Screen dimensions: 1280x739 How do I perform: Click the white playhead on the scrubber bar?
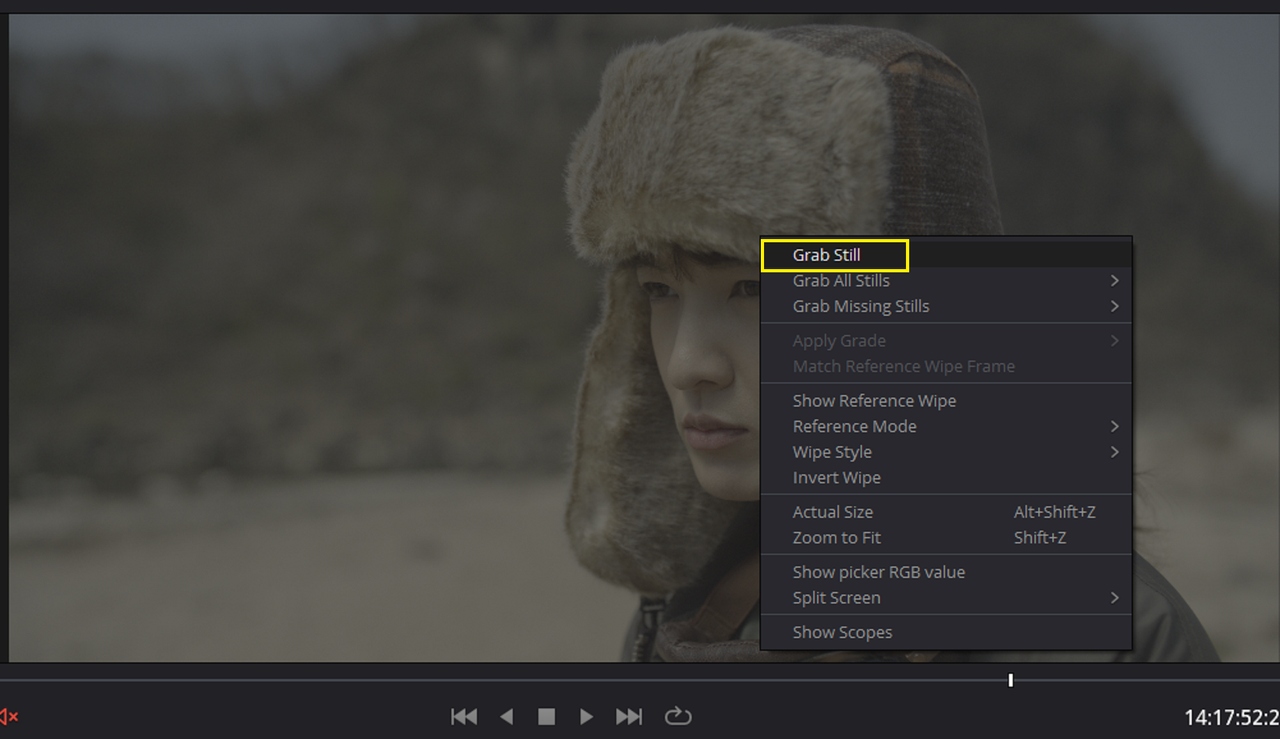point(1011,680)
